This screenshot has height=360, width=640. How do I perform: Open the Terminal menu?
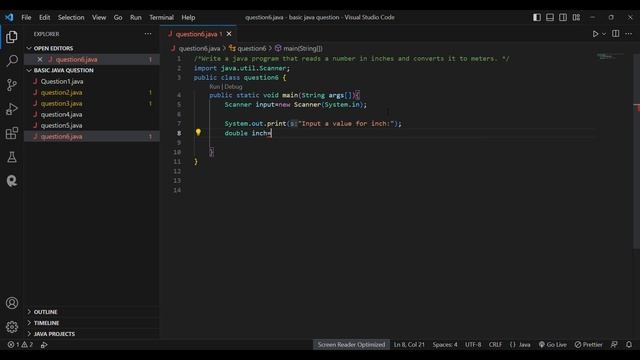161,17
